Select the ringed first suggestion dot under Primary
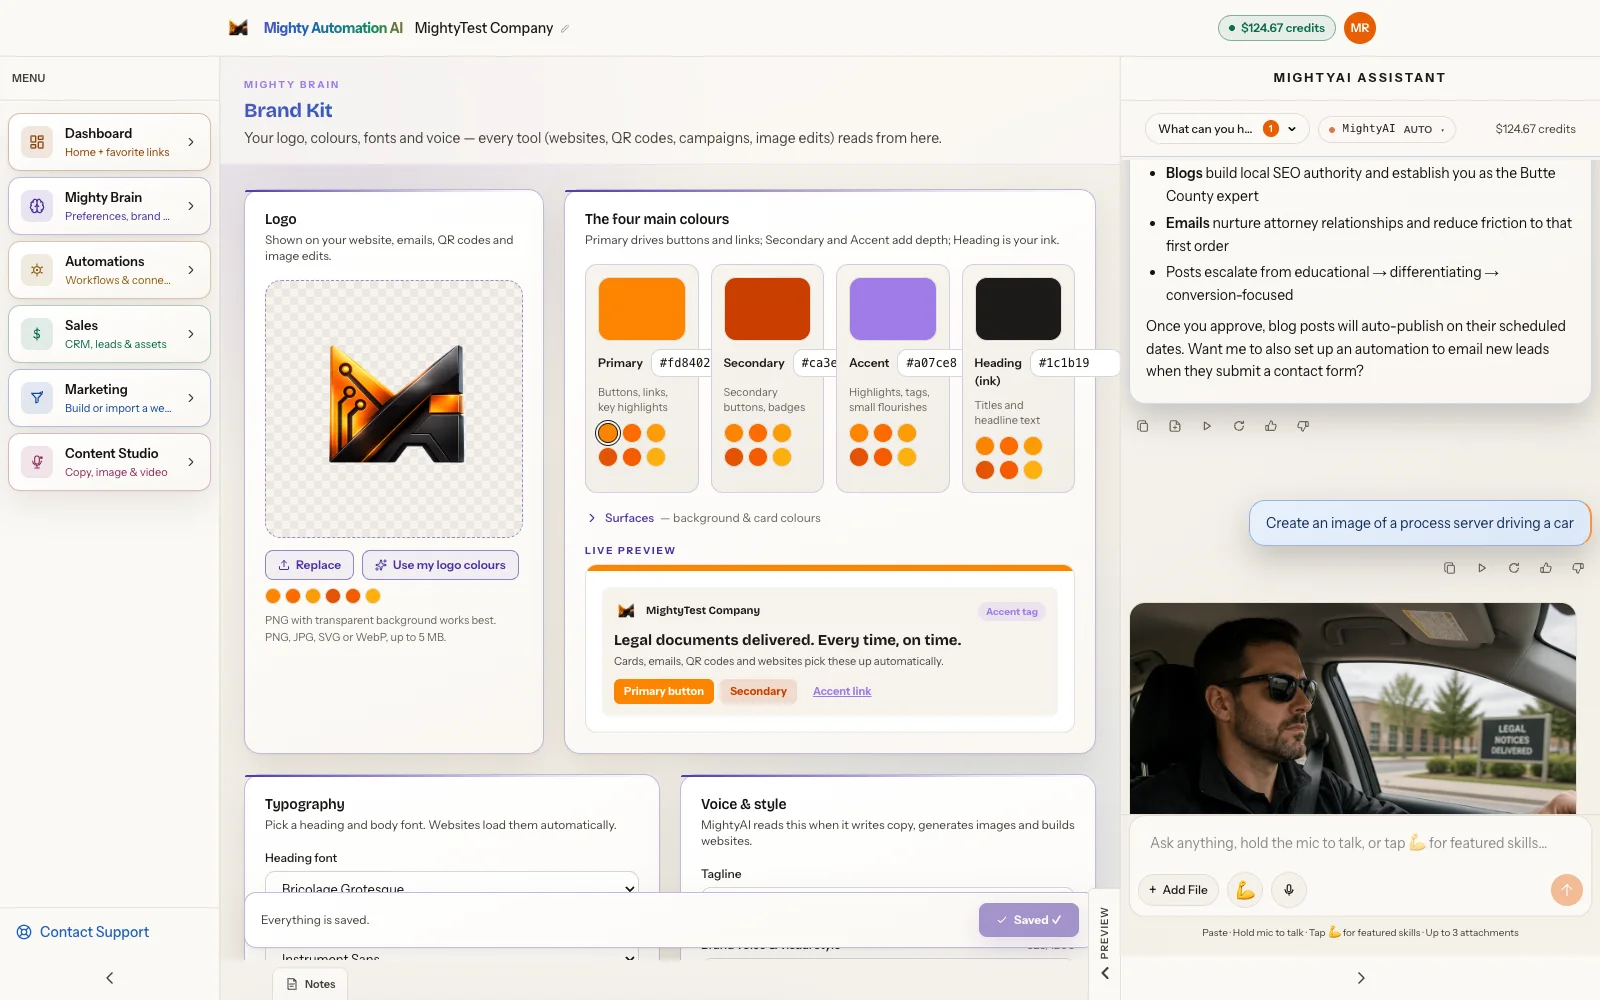 [x=608, y=433]
